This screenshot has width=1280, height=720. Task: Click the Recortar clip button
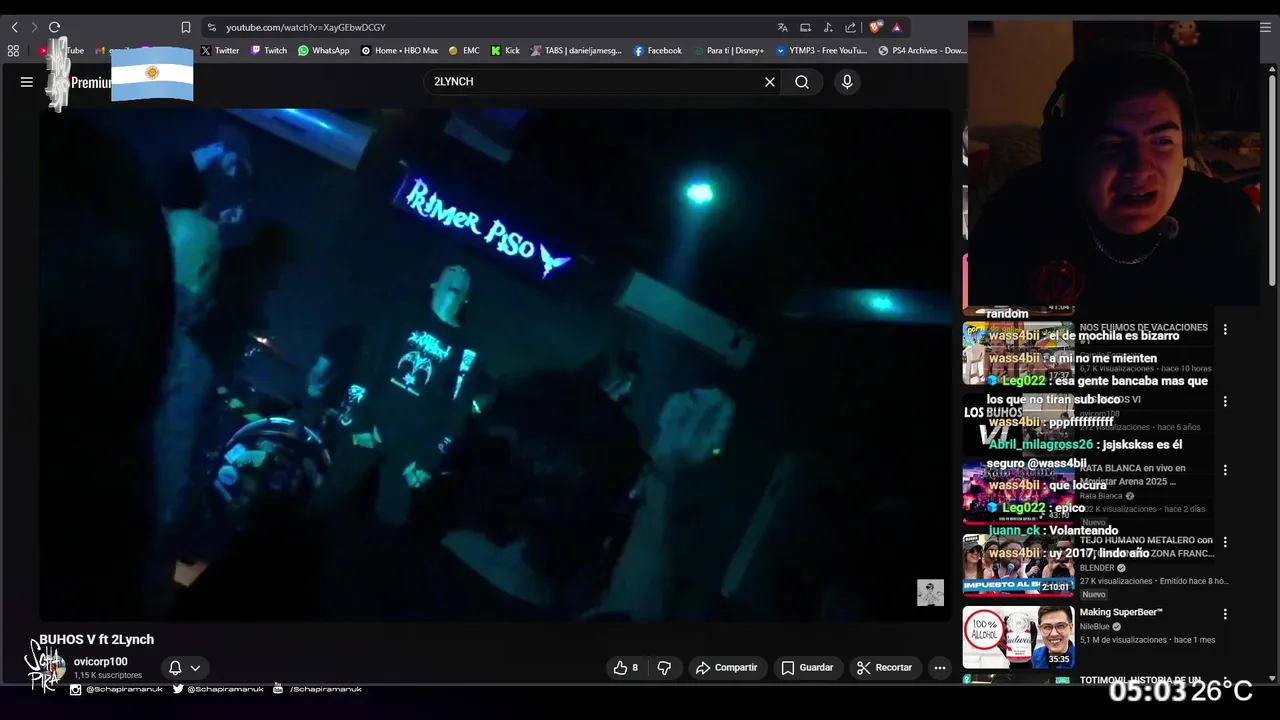click(885, 668)
